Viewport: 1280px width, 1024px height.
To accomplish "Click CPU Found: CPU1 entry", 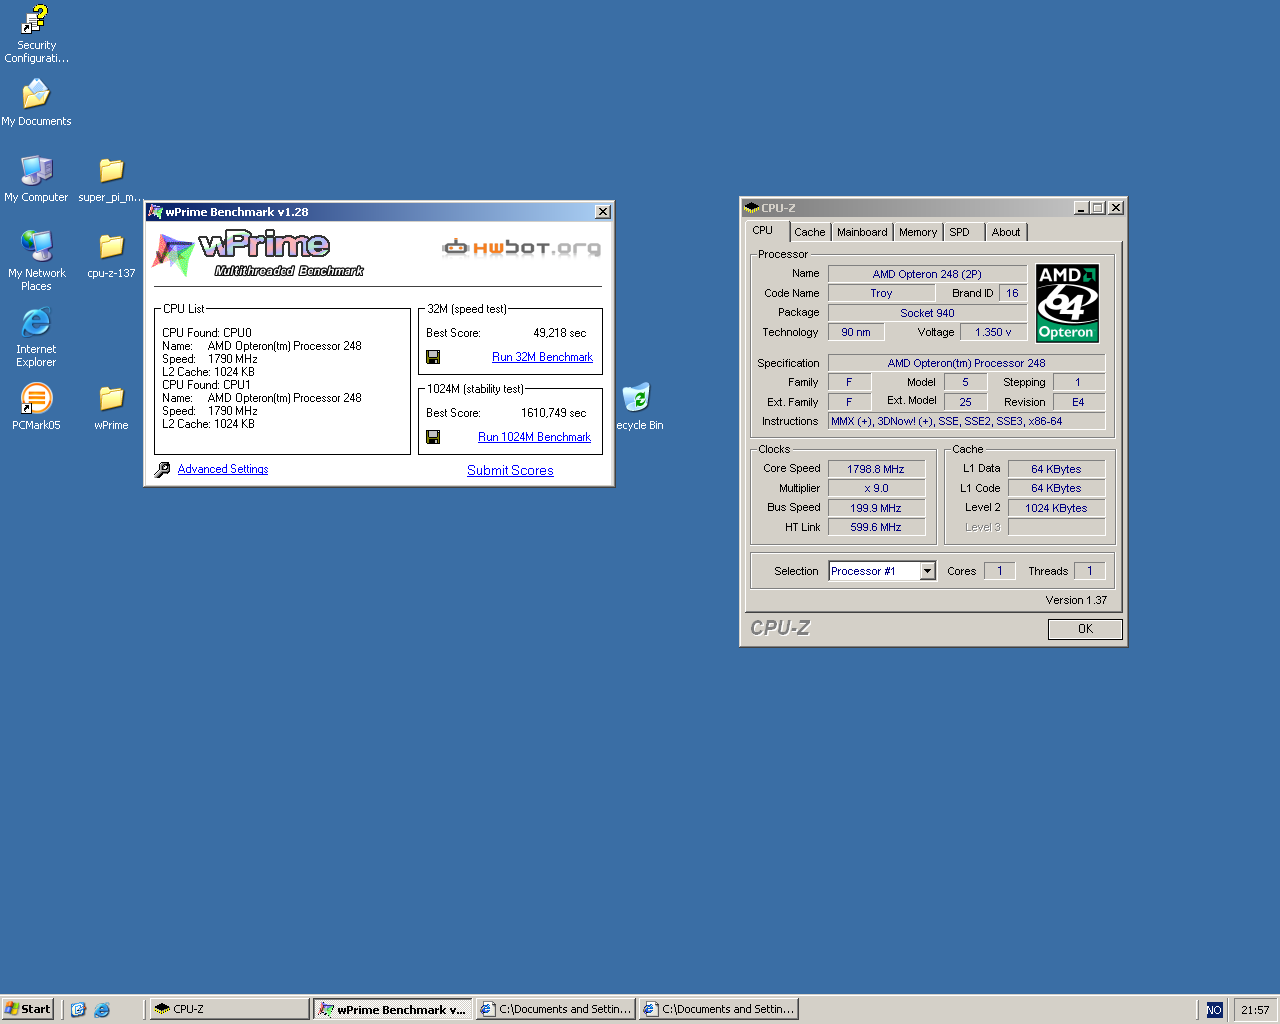I will (207, 385).
